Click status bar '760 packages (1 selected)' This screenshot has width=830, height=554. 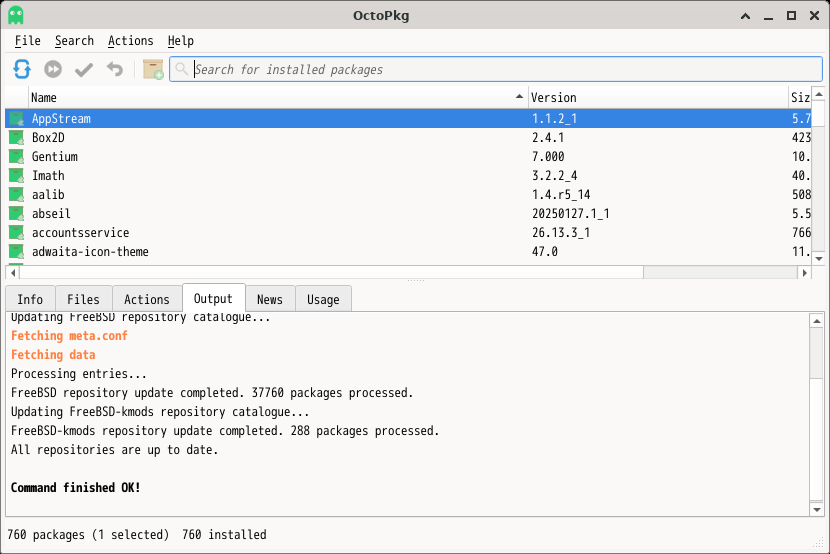tap(88, 534)
